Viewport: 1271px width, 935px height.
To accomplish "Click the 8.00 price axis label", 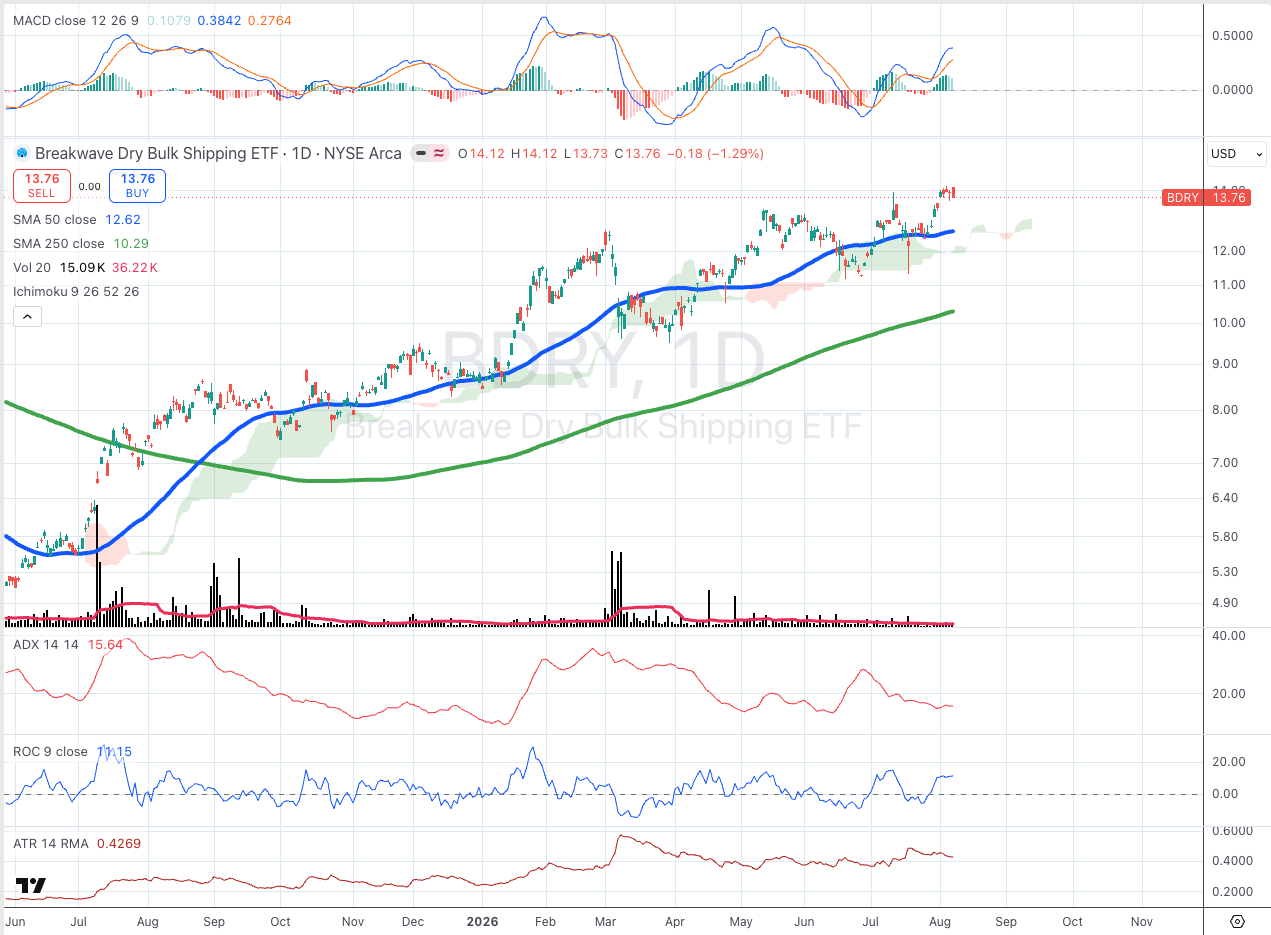I will point(1227,410).
